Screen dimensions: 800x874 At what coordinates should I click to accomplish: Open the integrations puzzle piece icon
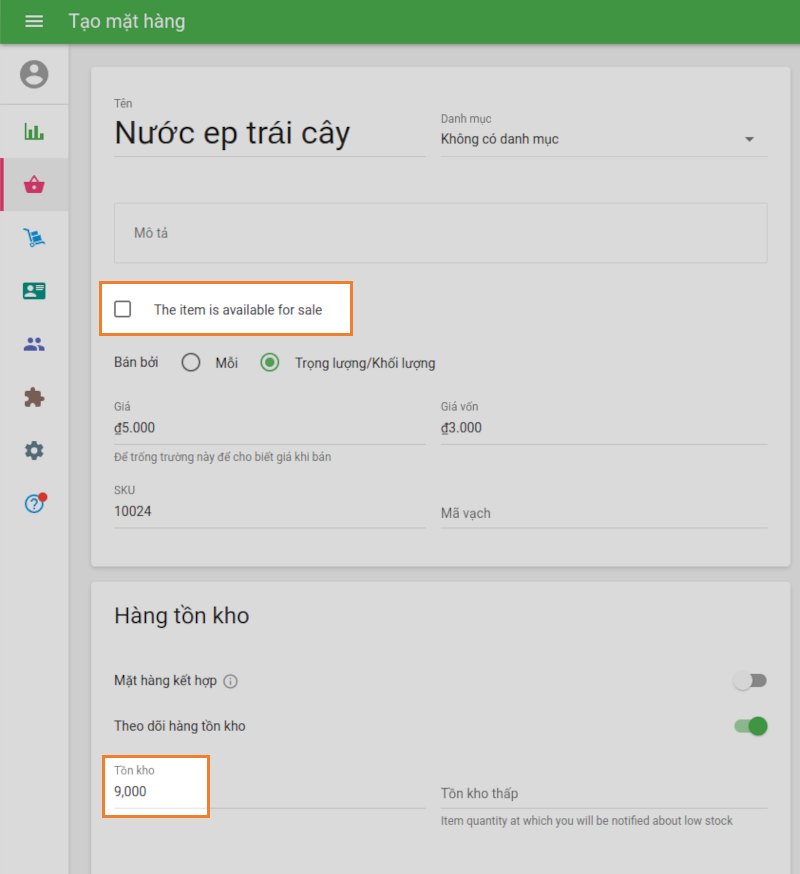(x=34, y=397)
